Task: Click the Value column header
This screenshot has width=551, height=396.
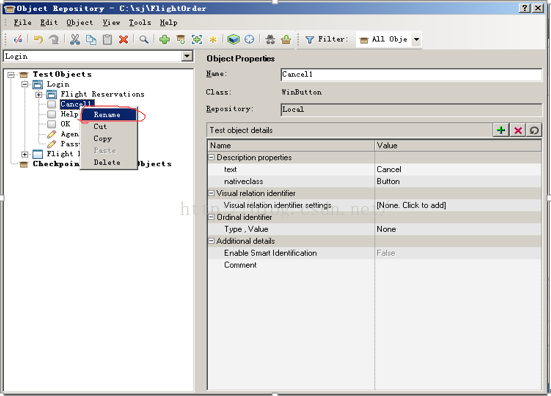Action: point(458,145)
